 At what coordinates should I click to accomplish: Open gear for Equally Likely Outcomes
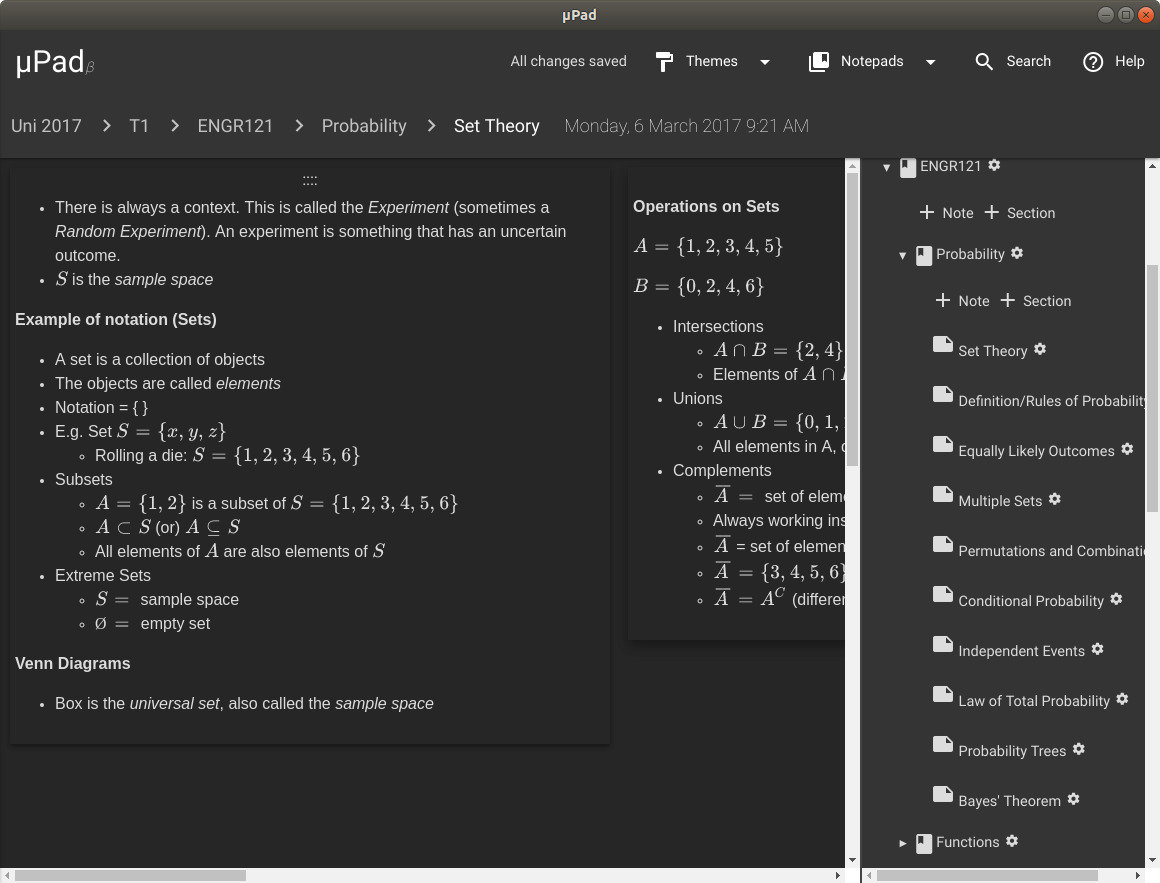click(x=1127, y=449)
